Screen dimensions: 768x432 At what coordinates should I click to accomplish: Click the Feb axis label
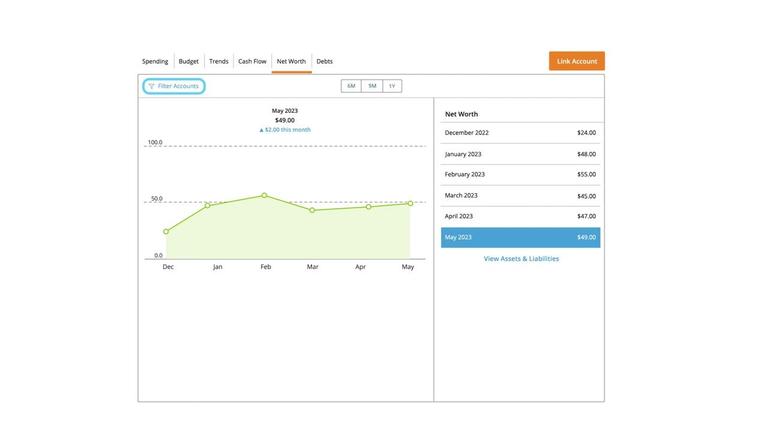265,266
